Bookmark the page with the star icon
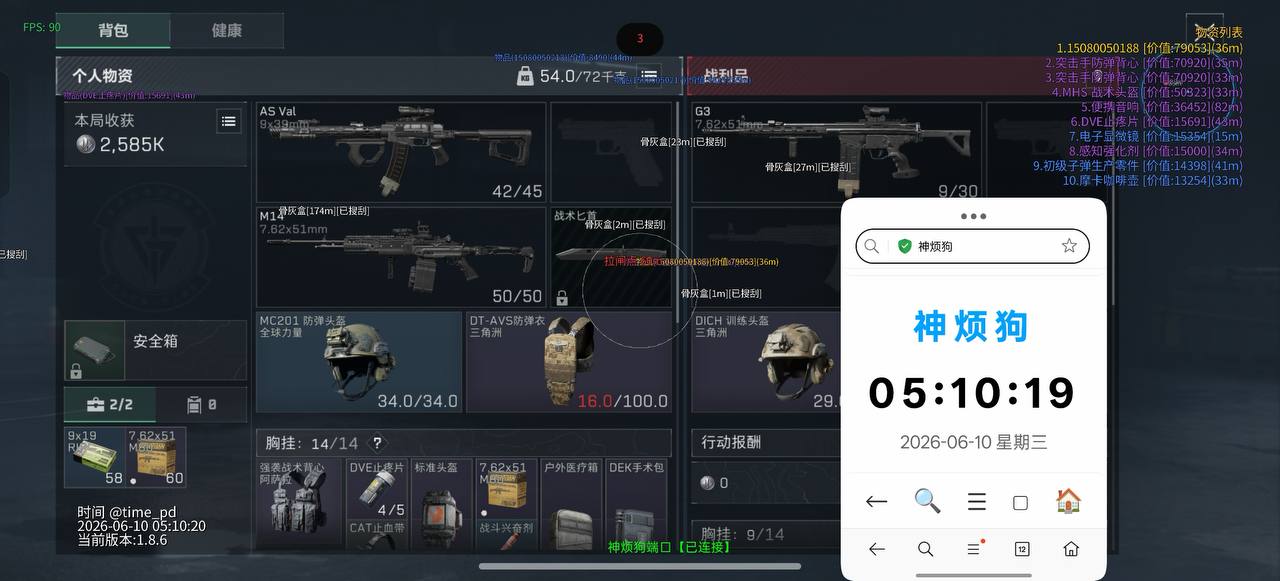 tap(1069, 246)
